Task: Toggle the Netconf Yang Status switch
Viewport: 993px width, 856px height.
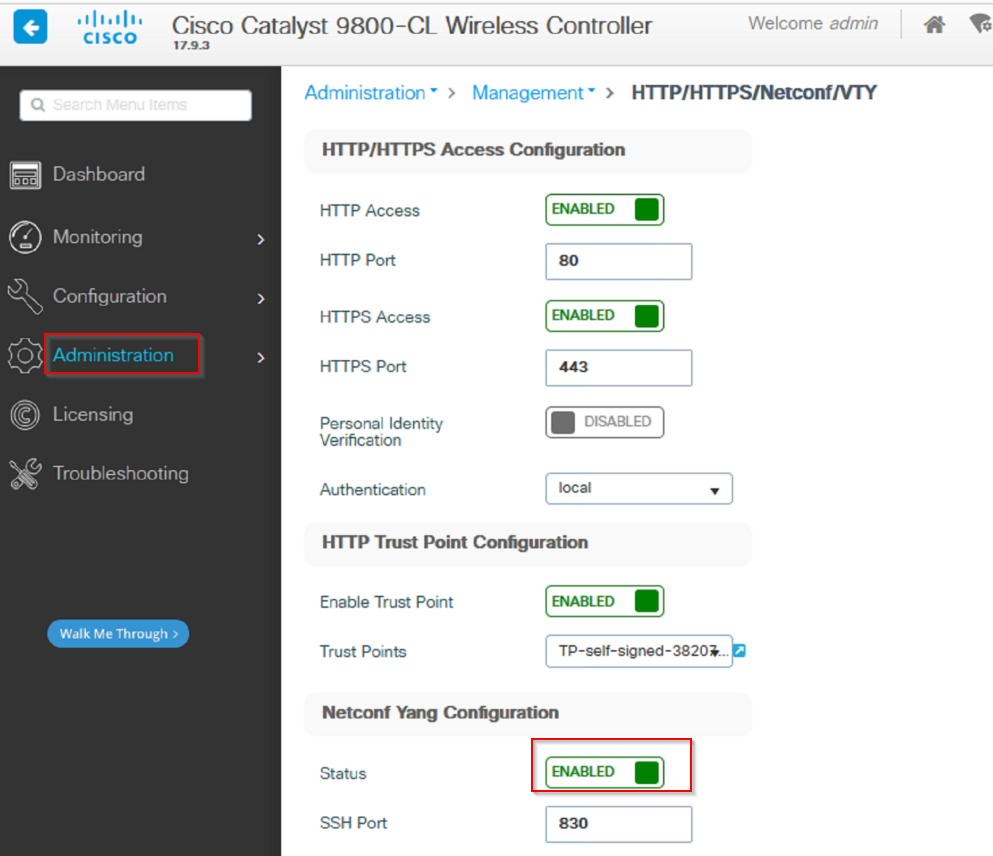Action: pos(605,772)
